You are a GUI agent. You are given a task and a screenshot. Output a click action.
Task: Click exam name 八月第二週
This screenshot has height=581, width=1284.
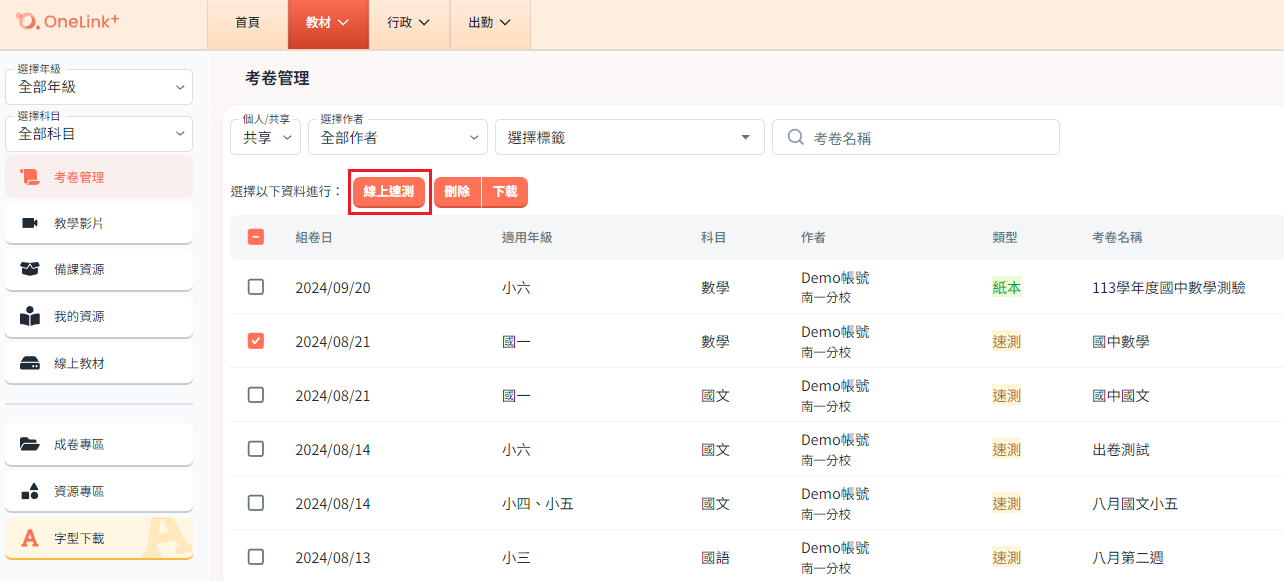coord(1128,557)
